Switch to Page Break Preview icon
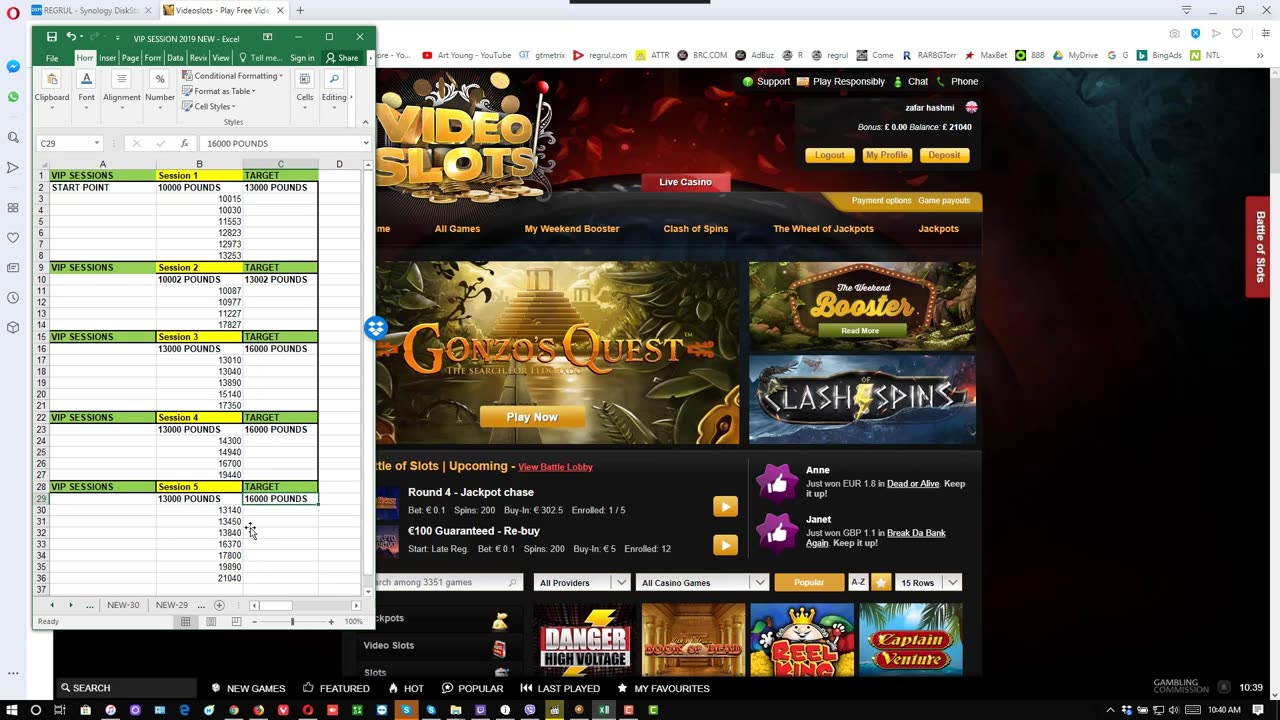 236,622
